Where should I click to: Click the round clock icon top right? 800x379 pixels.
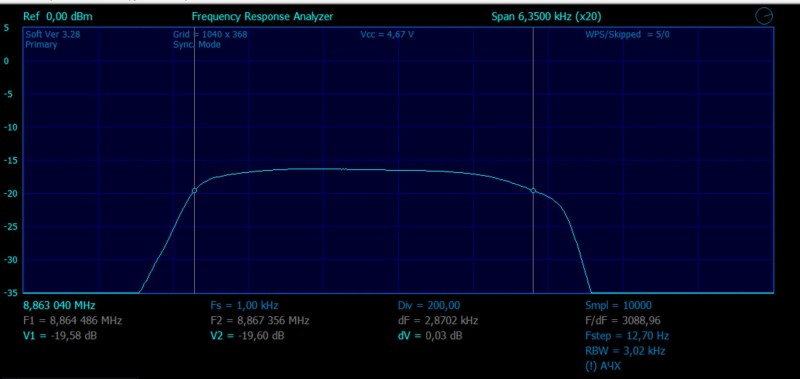coord(764,17)
